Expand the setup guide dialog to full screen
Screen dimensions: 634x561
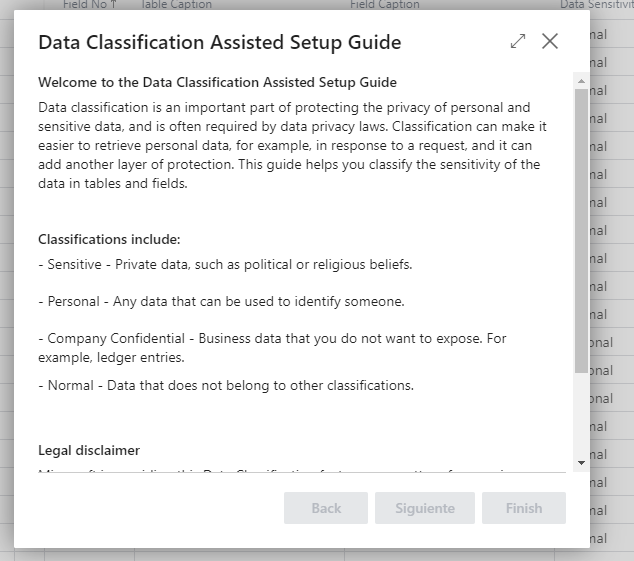(517, 41)
